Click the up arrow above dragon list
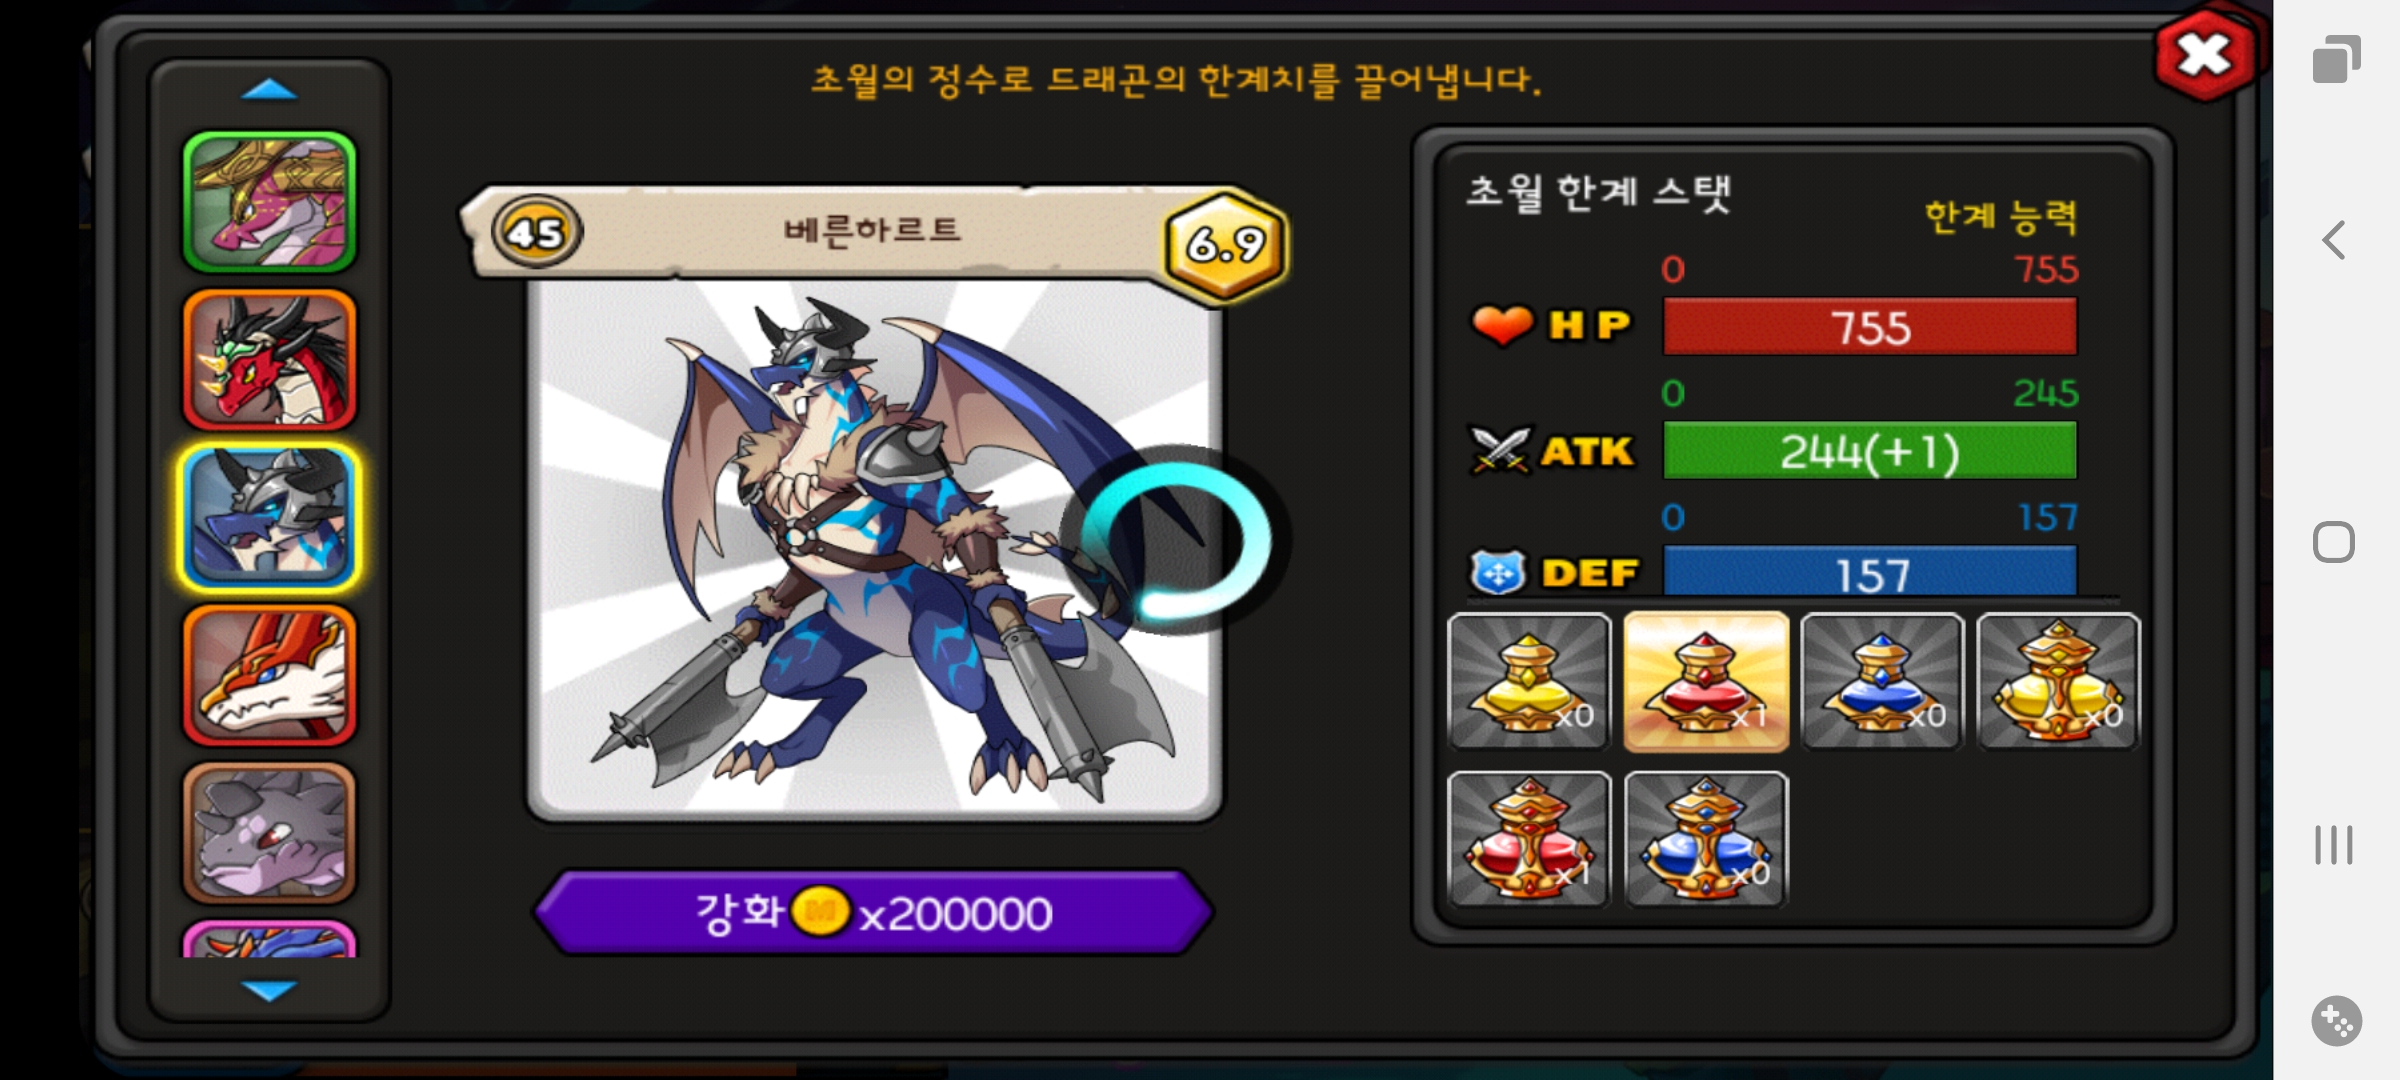The width and height of the screenshot is (2400, 1080). [269, 90]
